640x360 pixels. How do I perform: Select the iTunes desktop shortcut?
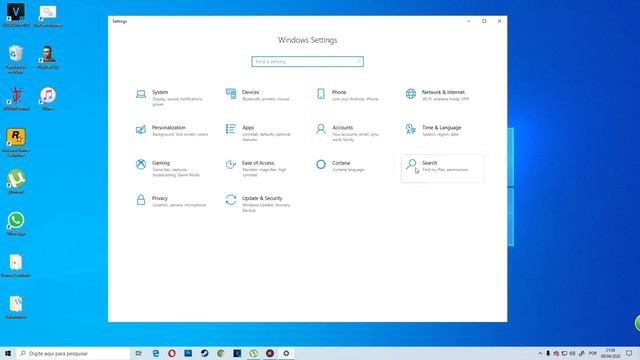click(x=48, y=99)
